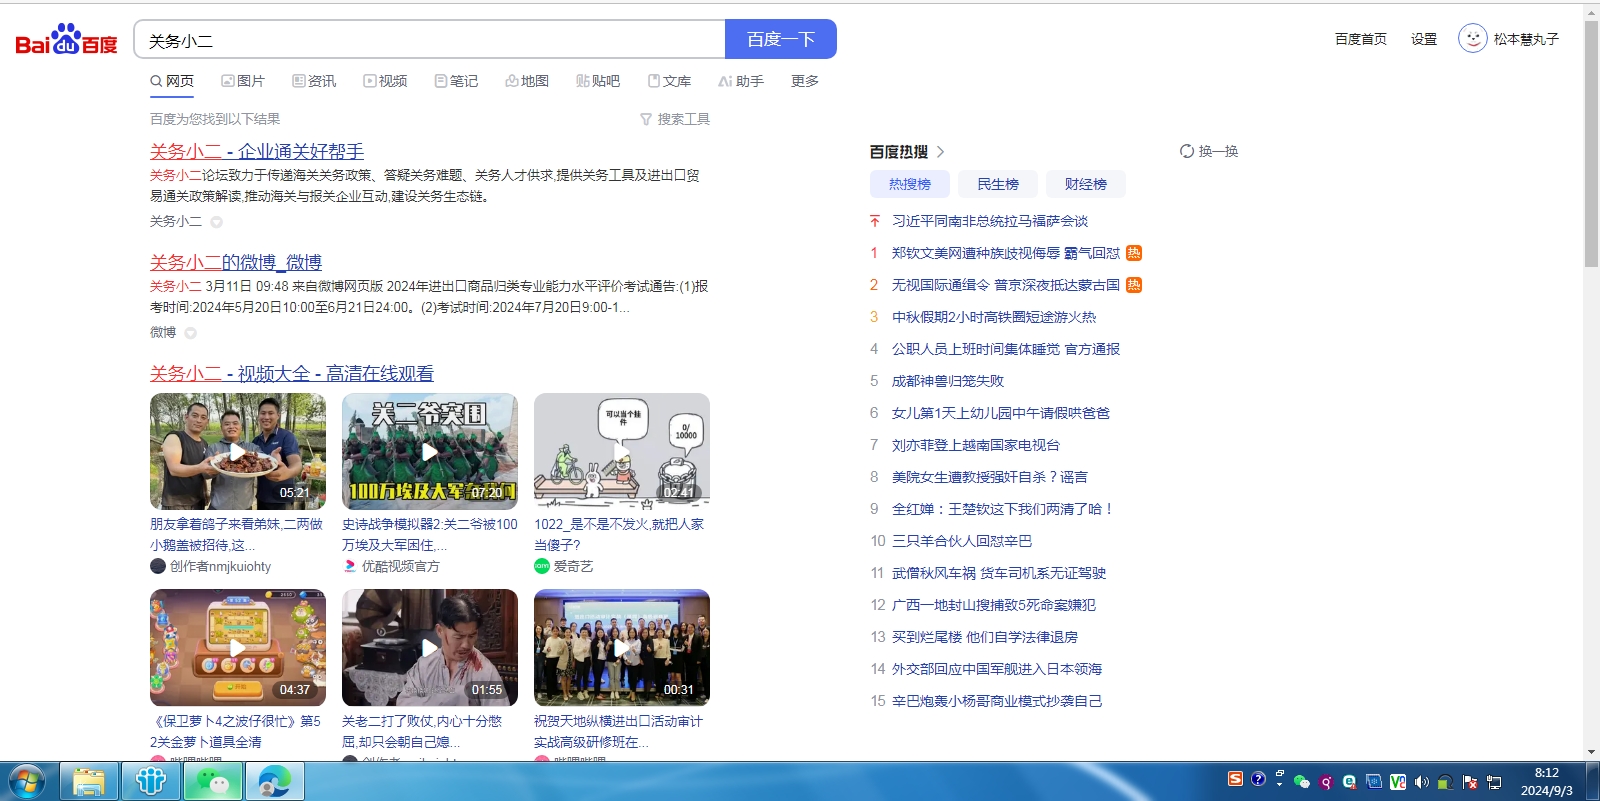Expand 百度热搜 chevron arrow
1600x801 pixels.
(x=940, y=152)
